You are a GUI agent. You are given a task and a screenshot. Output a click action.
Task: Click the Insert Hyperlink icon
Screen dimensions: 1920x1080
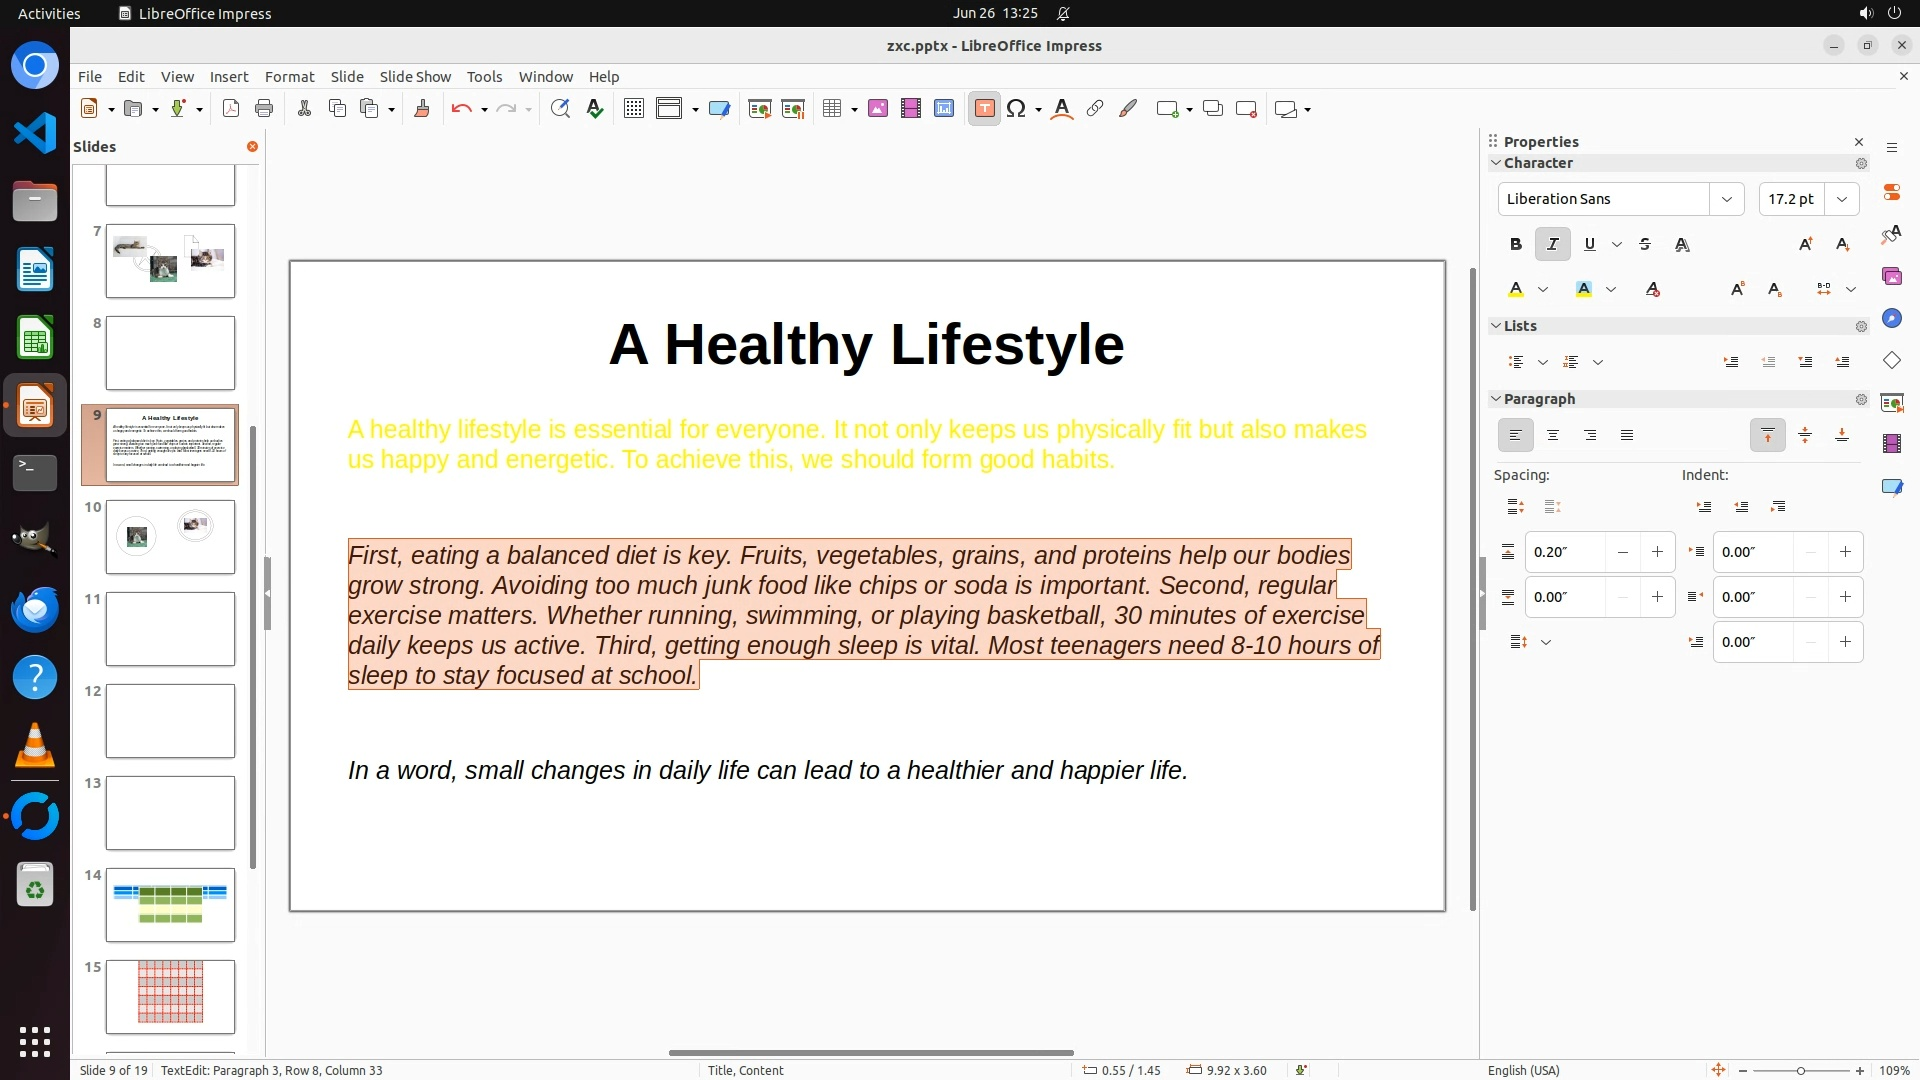pyautogui.click(x=1095, y=109)
